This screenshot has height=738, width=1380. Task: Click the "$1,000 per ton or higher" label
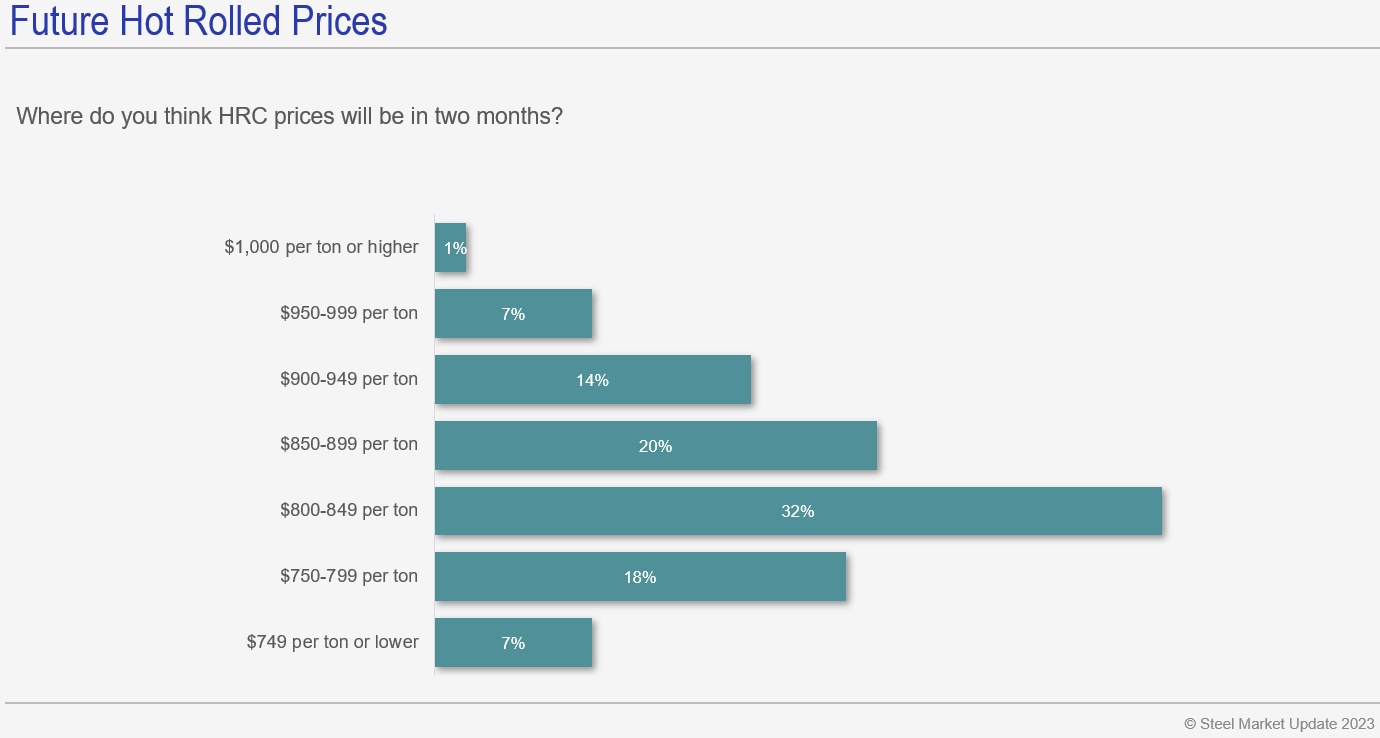(321, 247)
